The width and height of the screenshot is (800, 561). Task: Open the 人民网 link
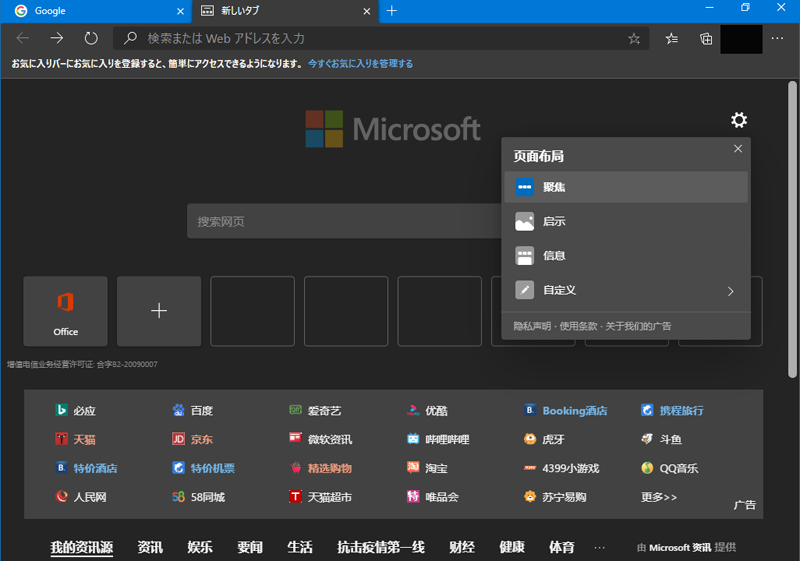pos(81,497)
